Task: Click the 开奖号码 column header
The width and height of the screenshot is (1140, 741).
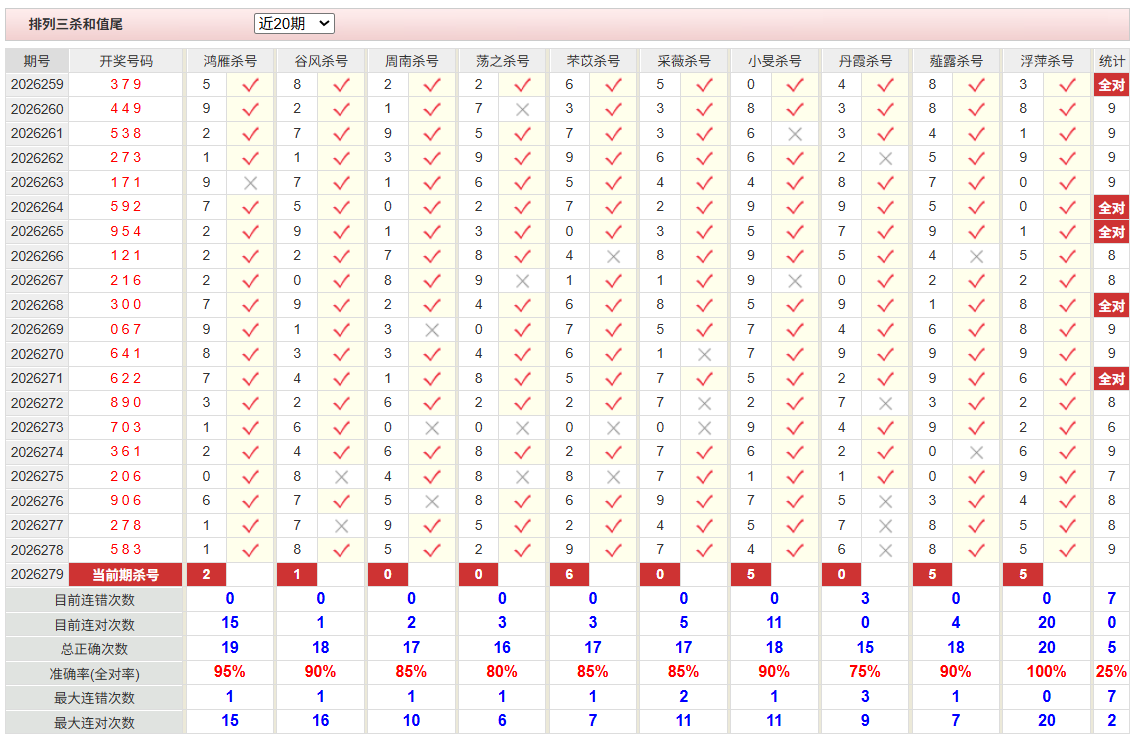Action: (126, 61)
